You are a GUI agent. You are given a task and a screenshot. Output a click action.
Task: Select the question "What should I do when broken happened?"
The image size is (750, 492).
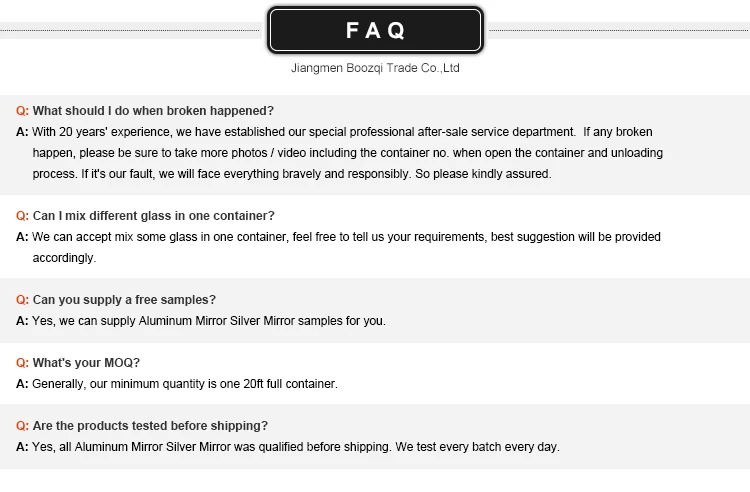(153, 111)
